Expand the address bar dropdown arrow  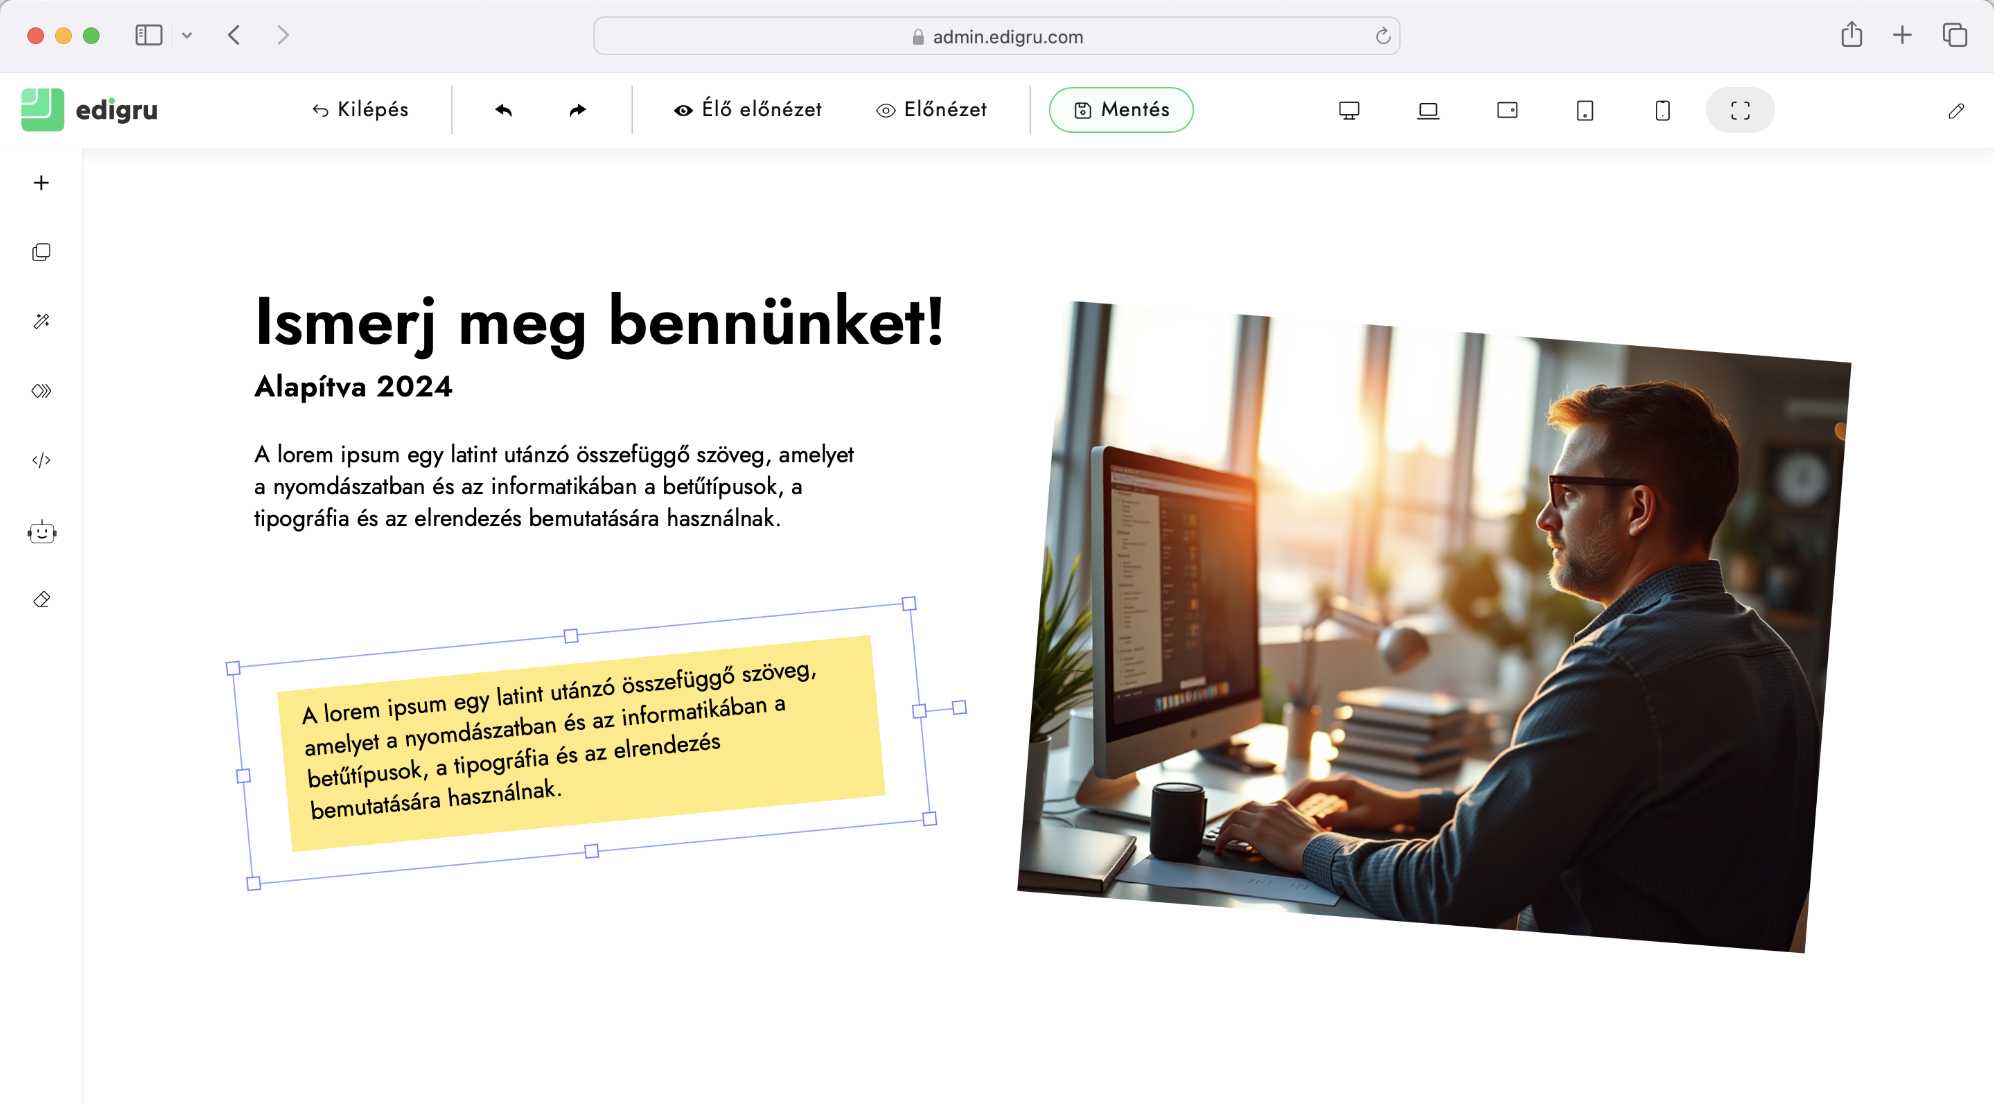(186, 35)
